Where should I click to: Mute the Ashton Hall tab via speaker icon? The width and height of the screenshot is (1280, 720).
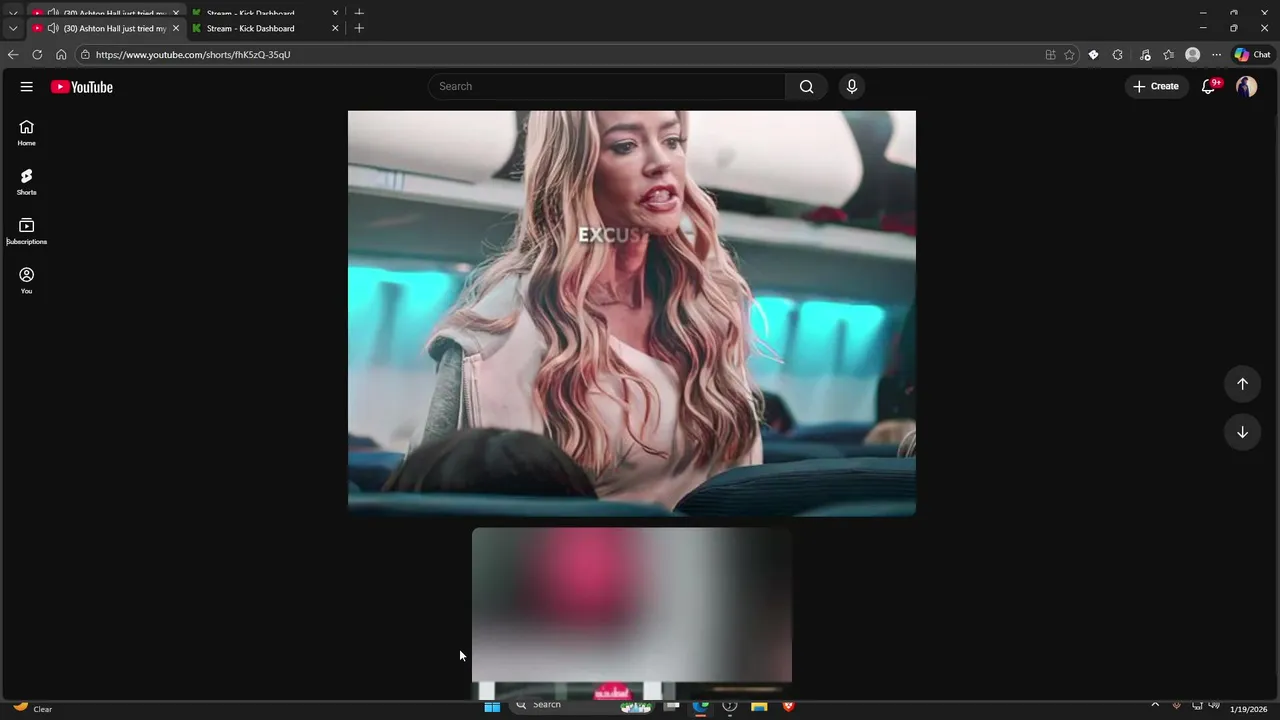[x=53, y=28]
